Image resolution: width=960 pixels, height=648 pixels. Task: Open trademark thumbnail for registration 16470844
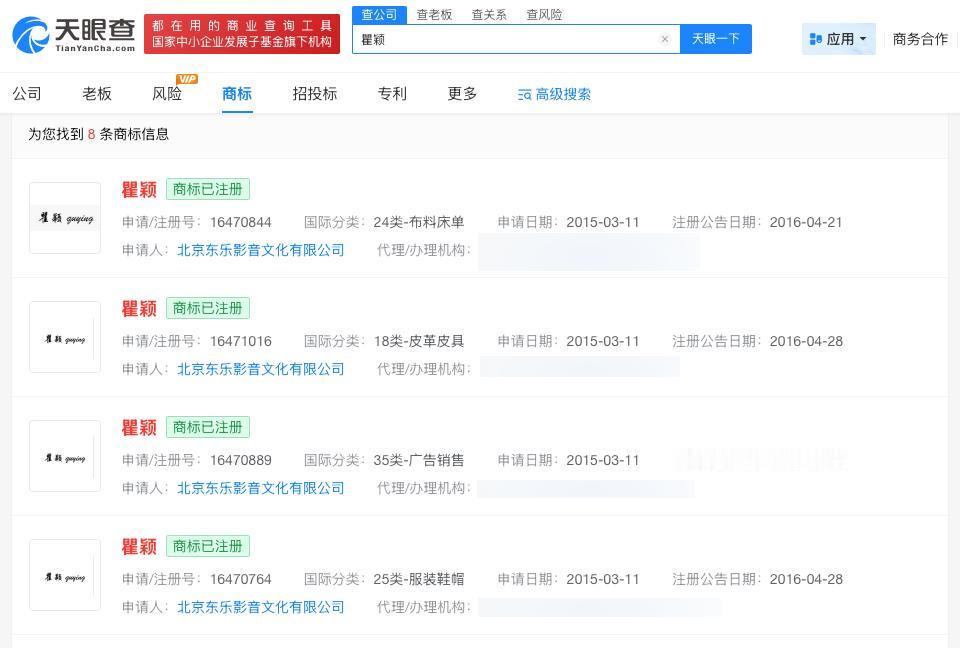[65, 218]
